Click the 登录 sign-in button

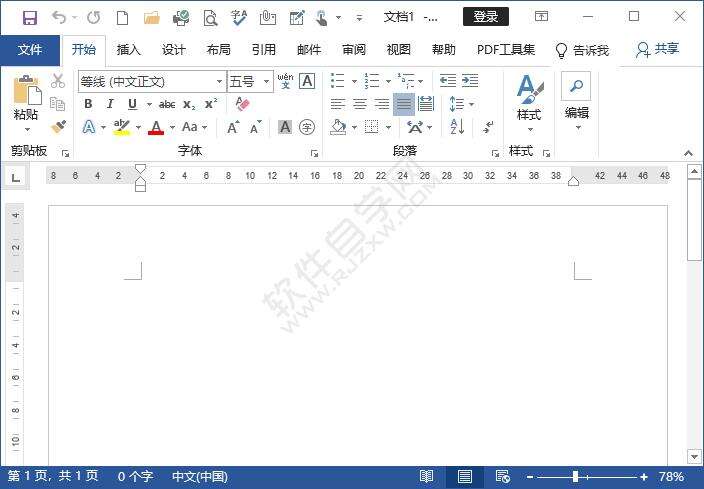pyautogui.click(x=486, y=17)
